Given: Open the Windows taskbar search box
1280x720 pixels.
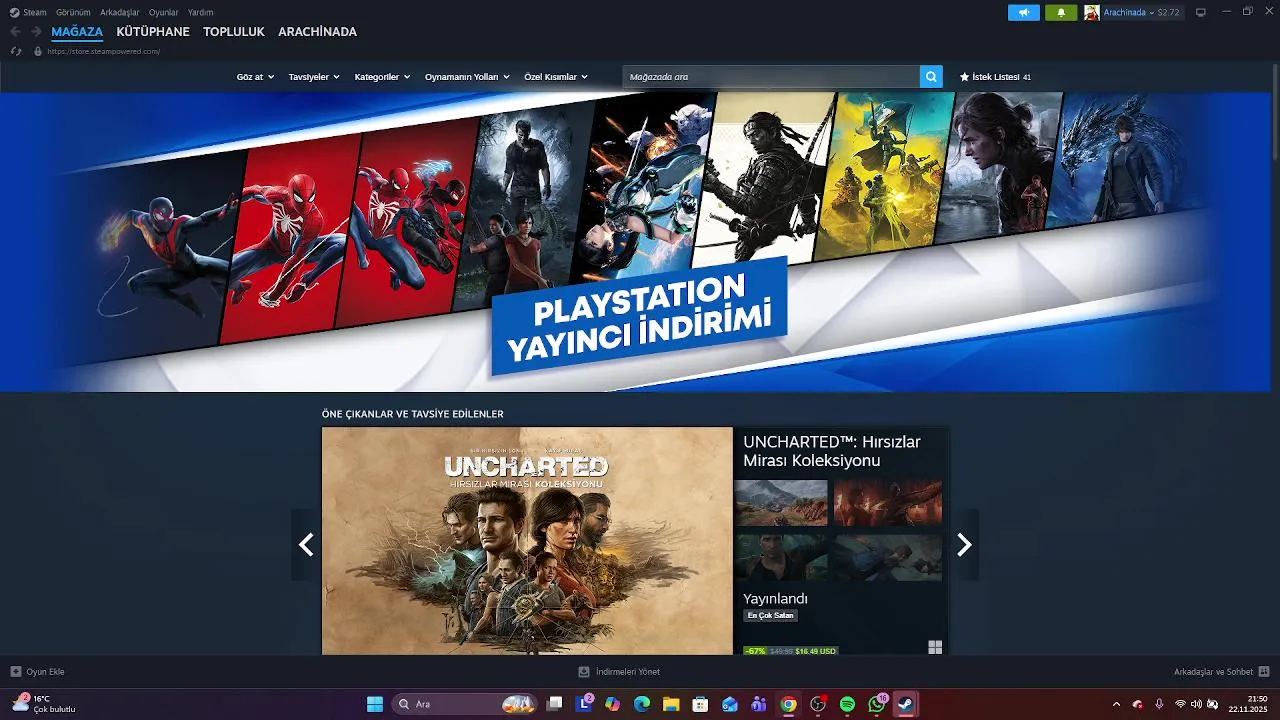Looking at the screenshot, I should pos(463,704).
